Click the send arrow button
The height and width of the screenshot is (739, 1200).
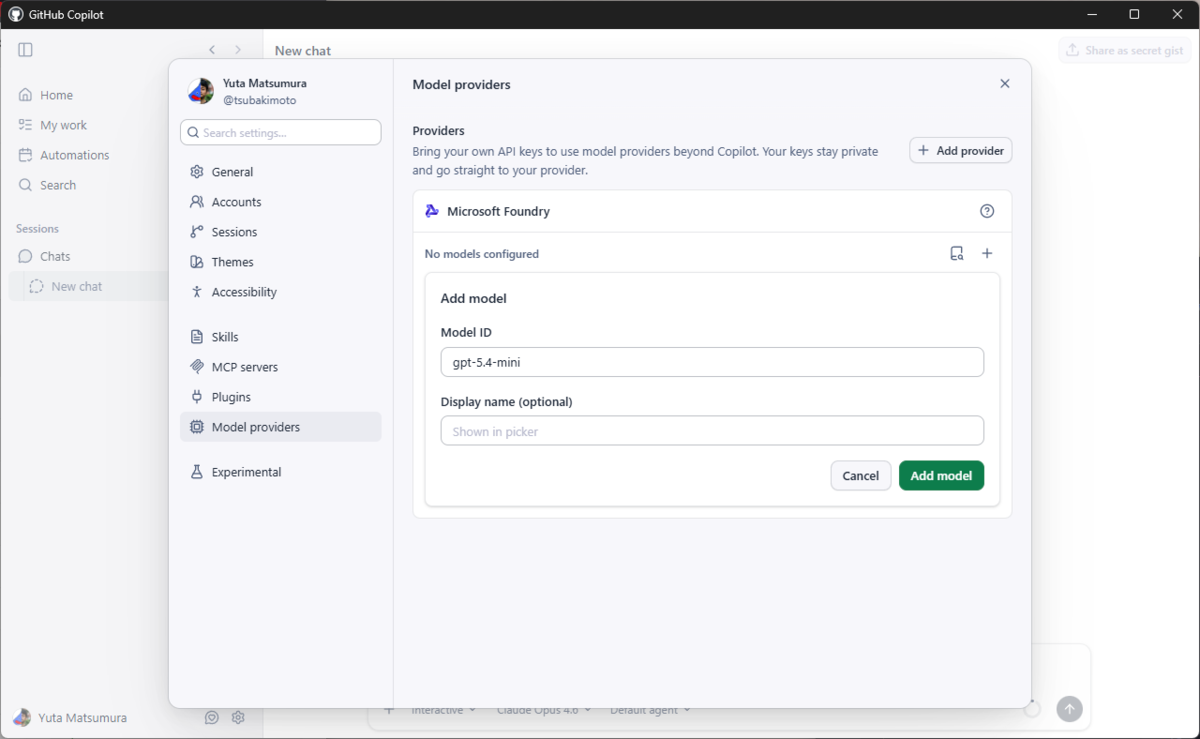(x=1069, y=709)
